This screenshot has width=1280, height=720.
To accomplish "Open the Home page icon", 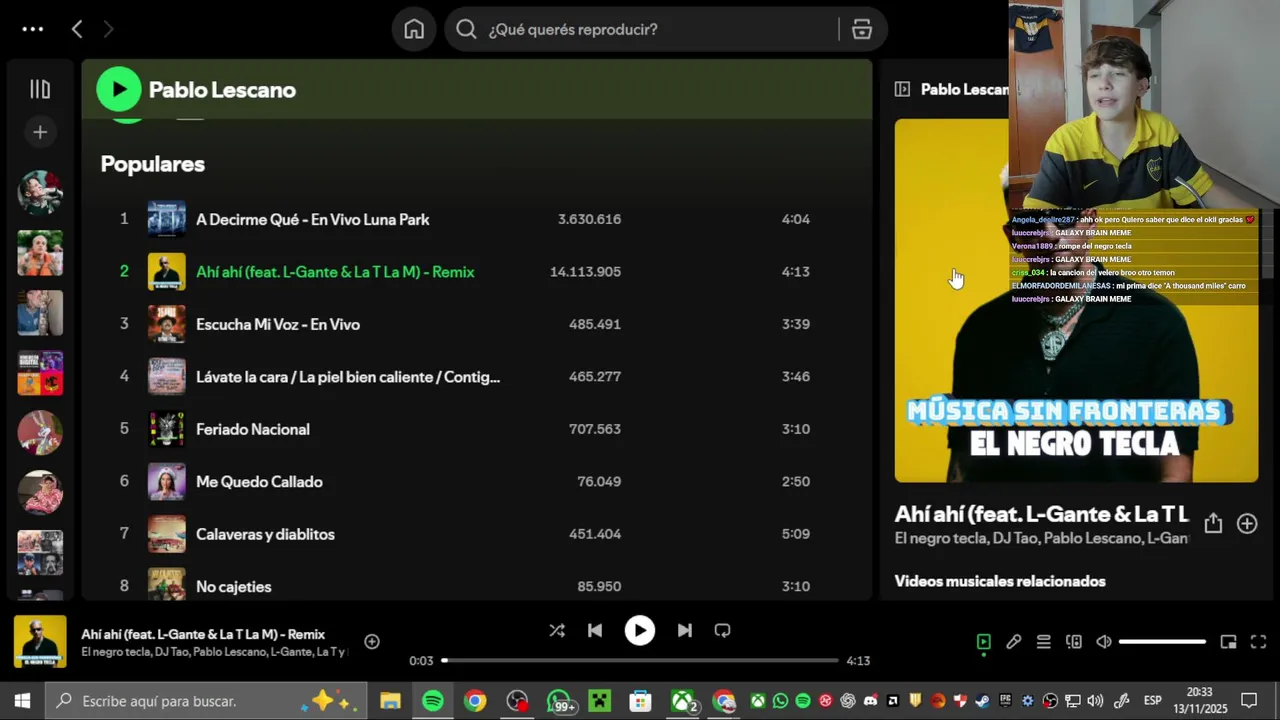I will point(414,29).
